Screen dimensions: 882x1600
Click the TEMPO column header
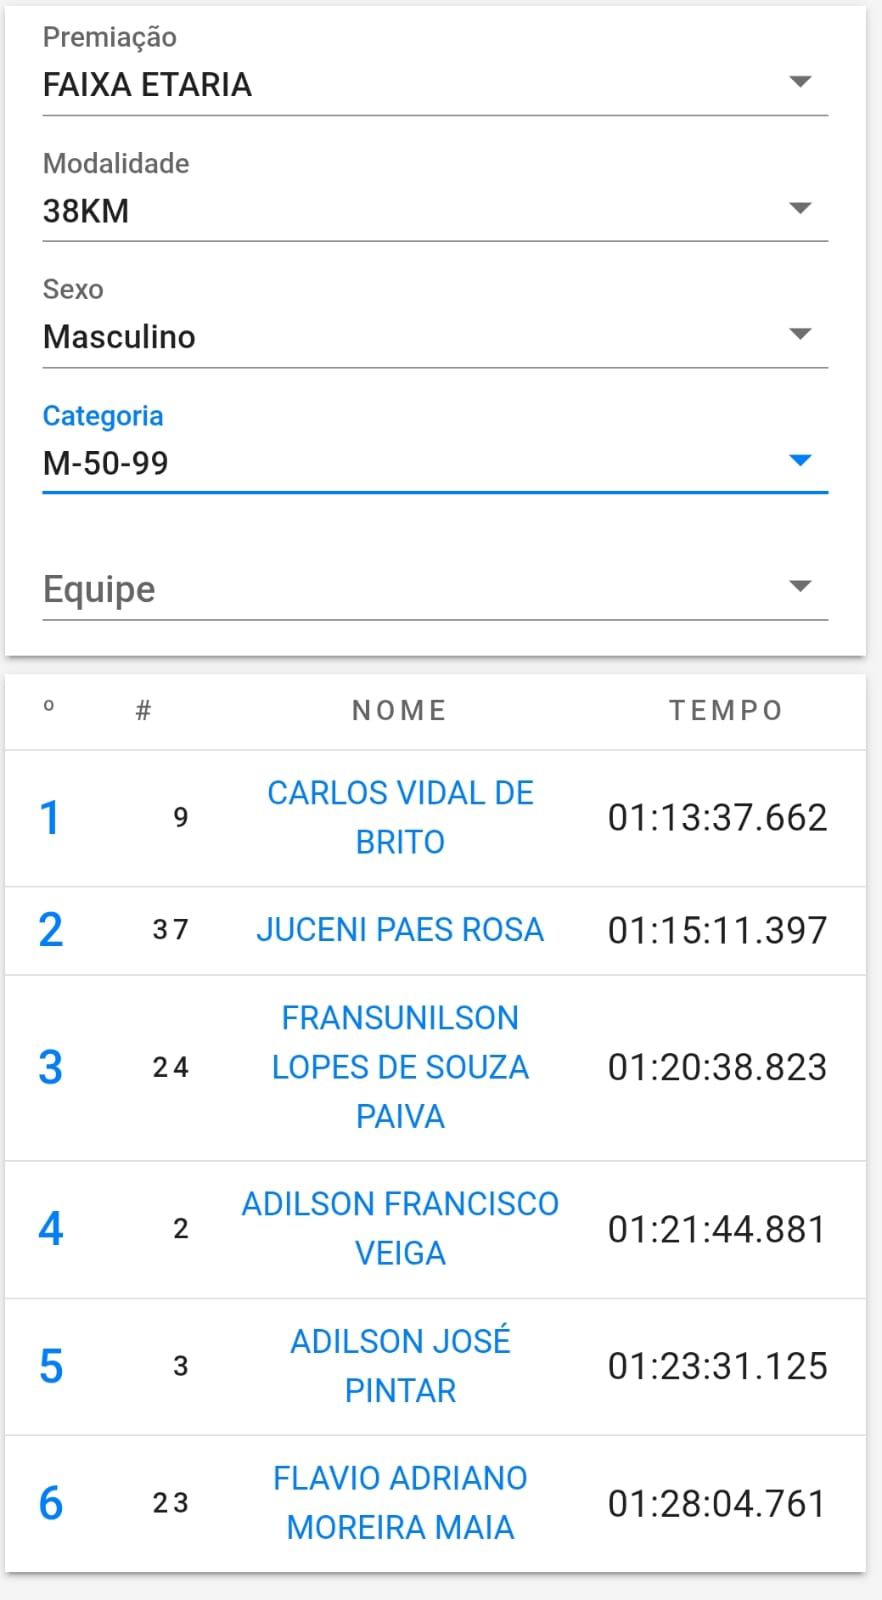(x=726, y=710)
